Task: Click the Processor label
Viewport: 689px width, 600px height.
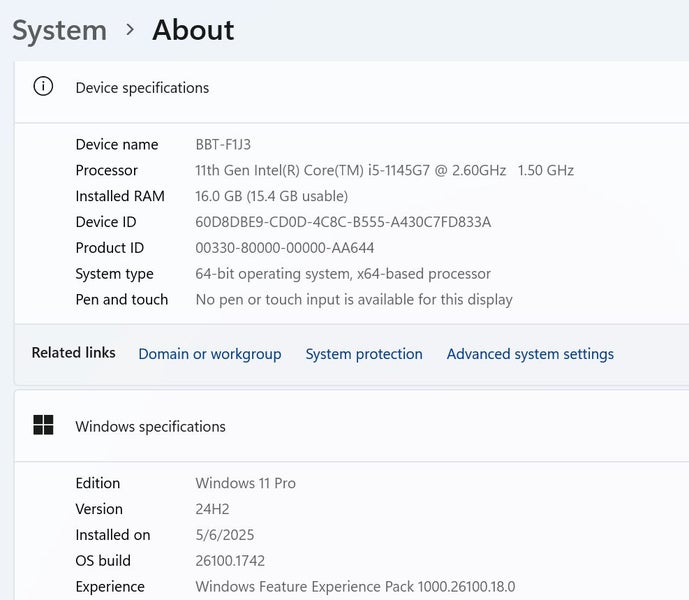Action: [x=107, y=170]
